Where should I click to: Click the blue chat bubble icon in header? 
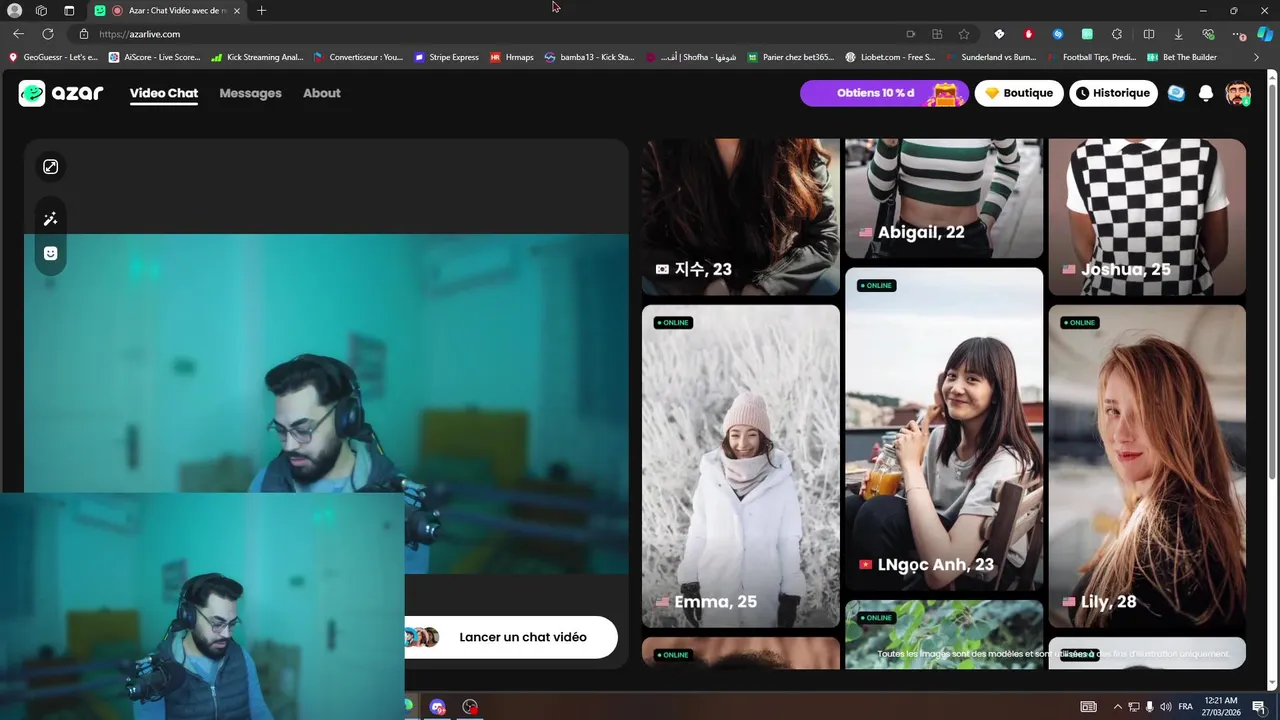(x=1176, y=93)
